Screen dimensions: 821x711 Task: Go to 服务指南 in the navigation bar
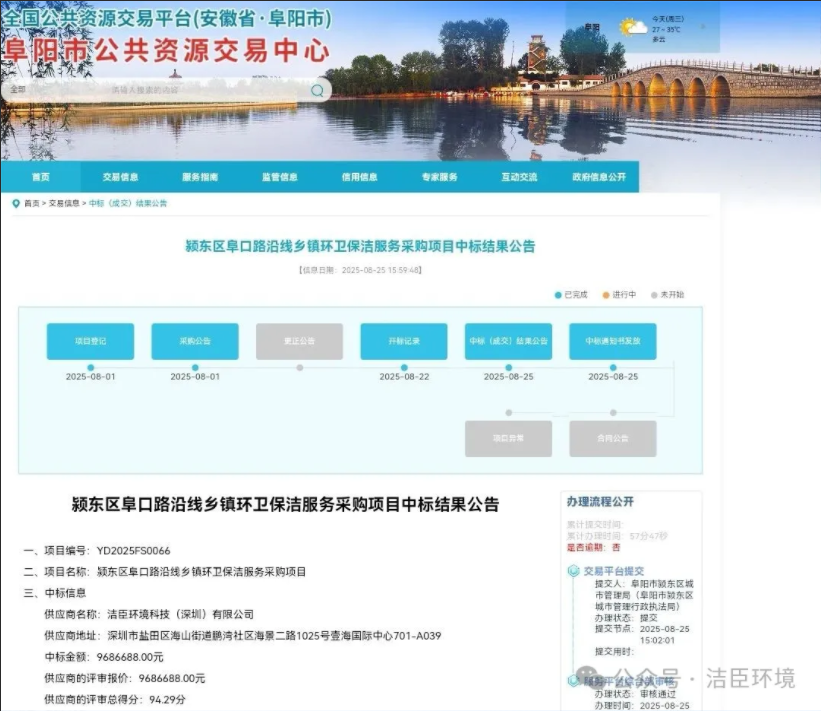coord(200,177)
